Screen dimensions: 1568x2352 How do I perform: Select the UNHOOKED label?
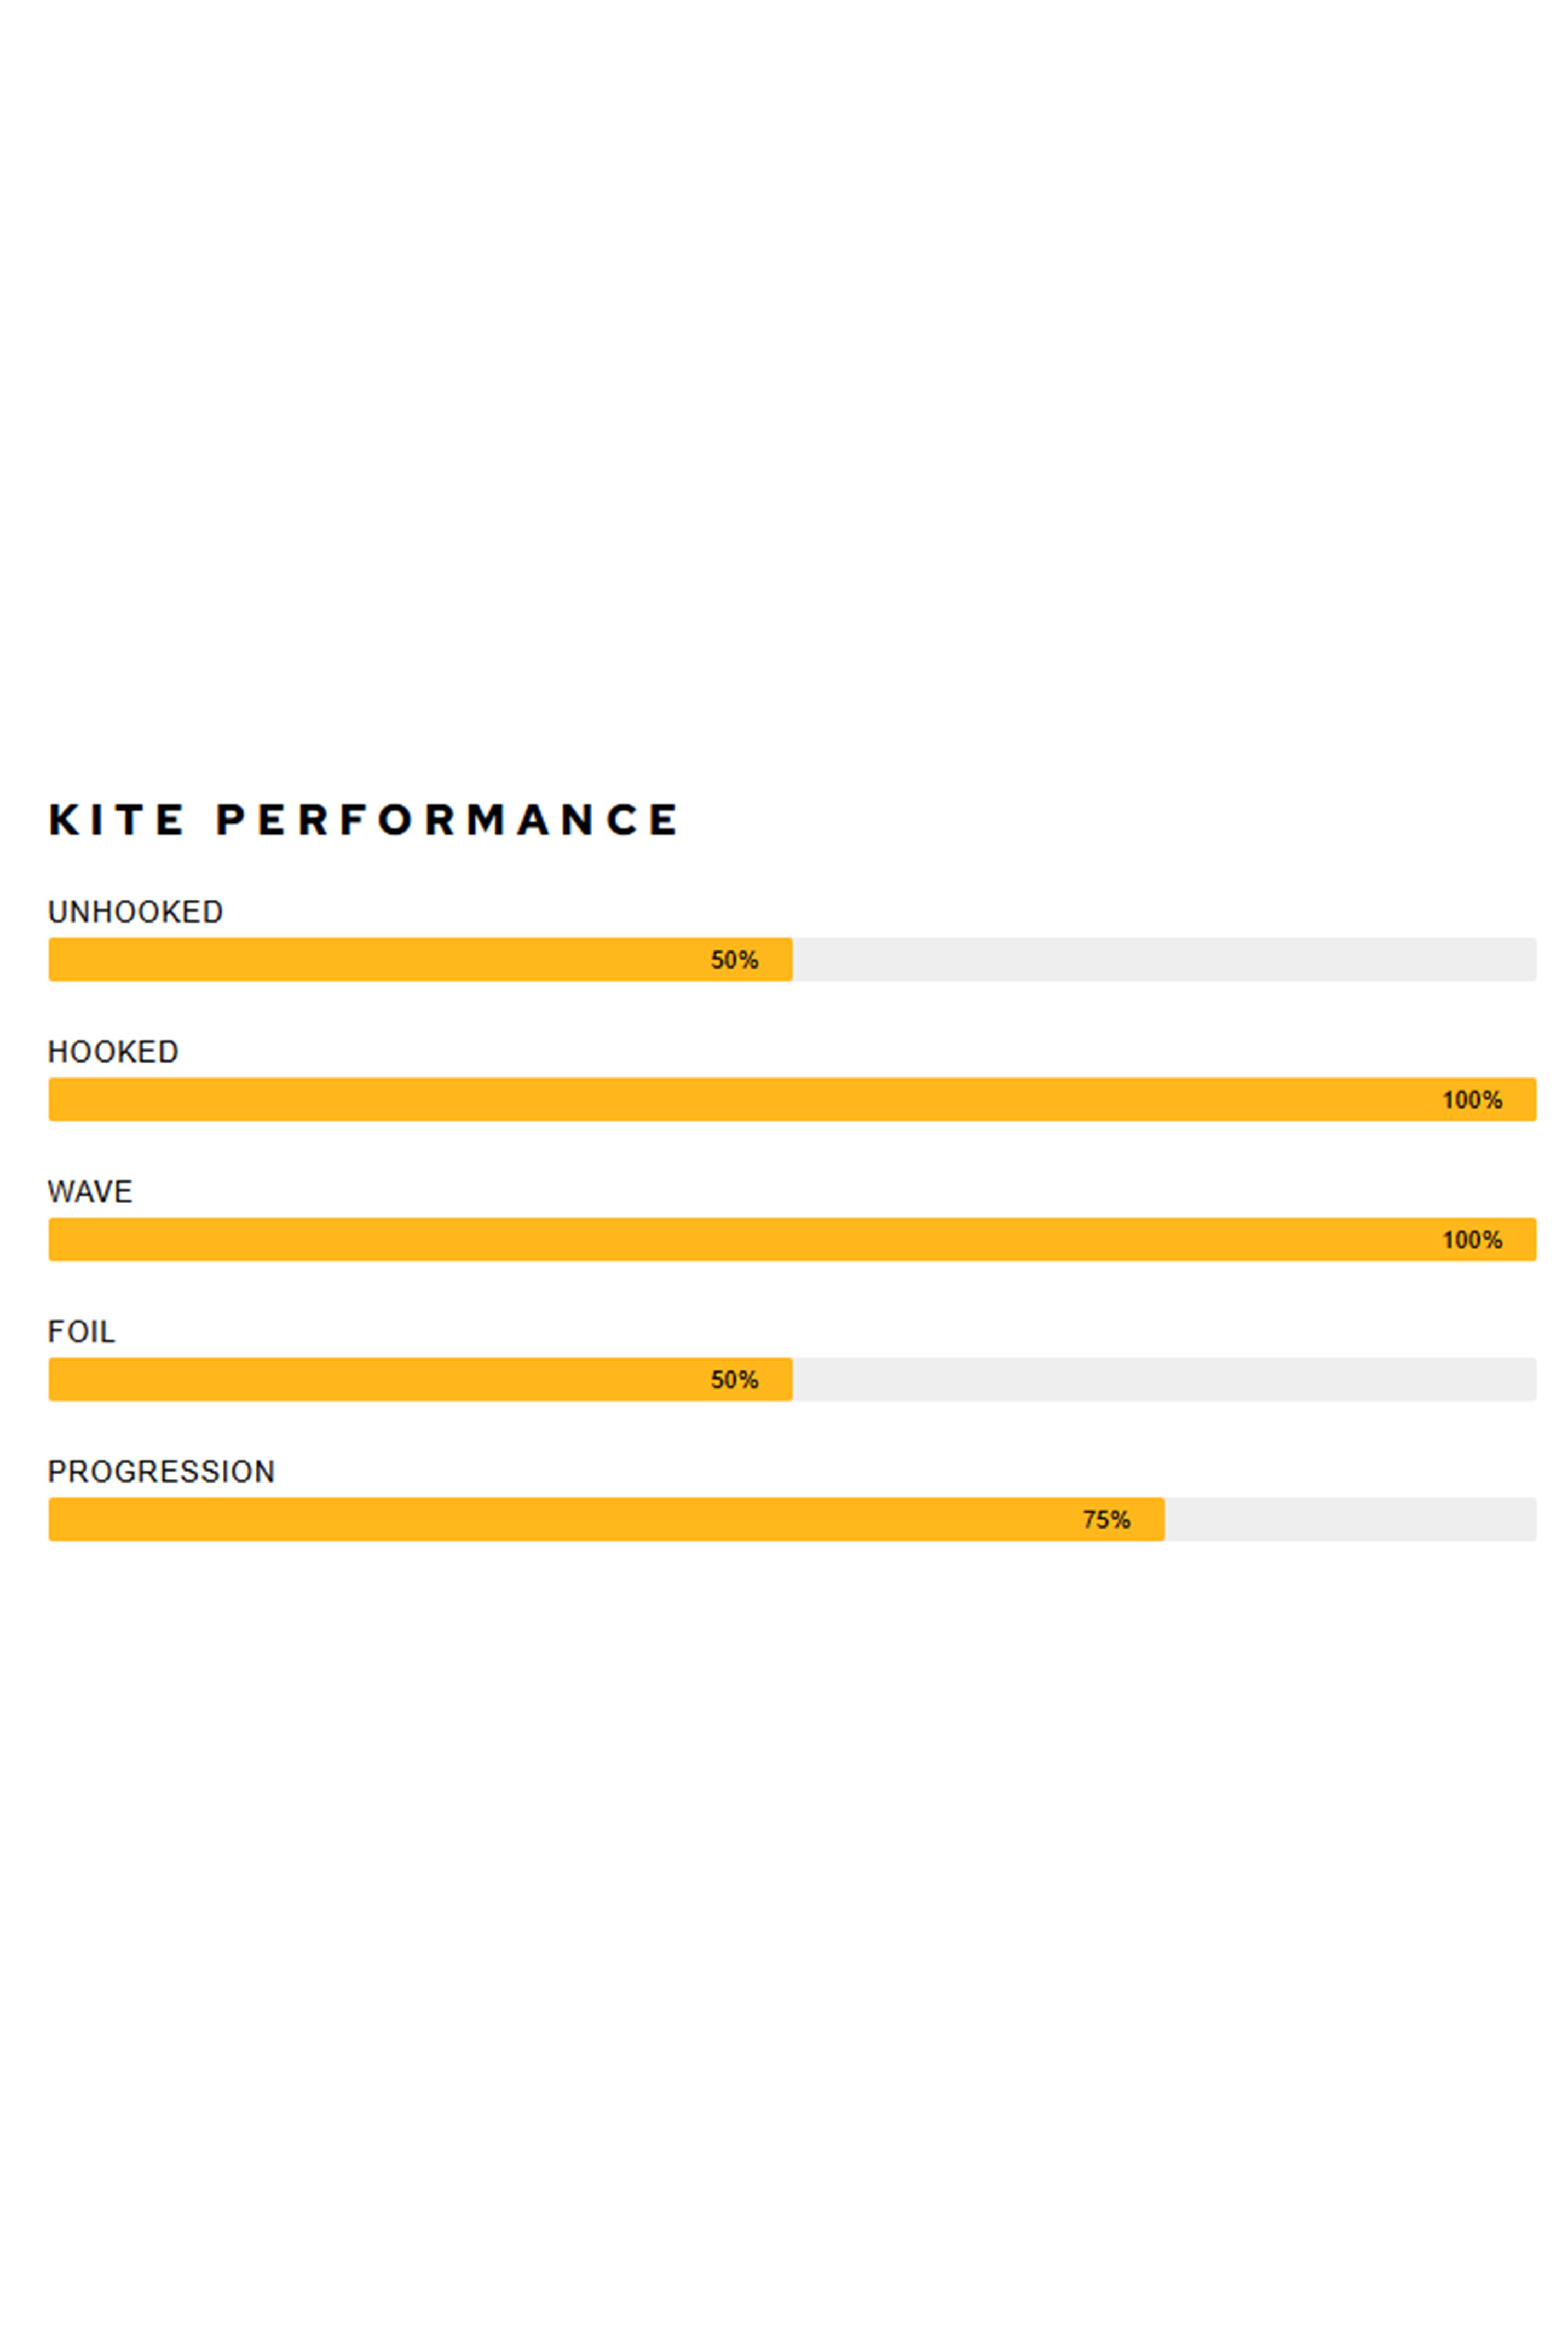(x=135, y=912)
